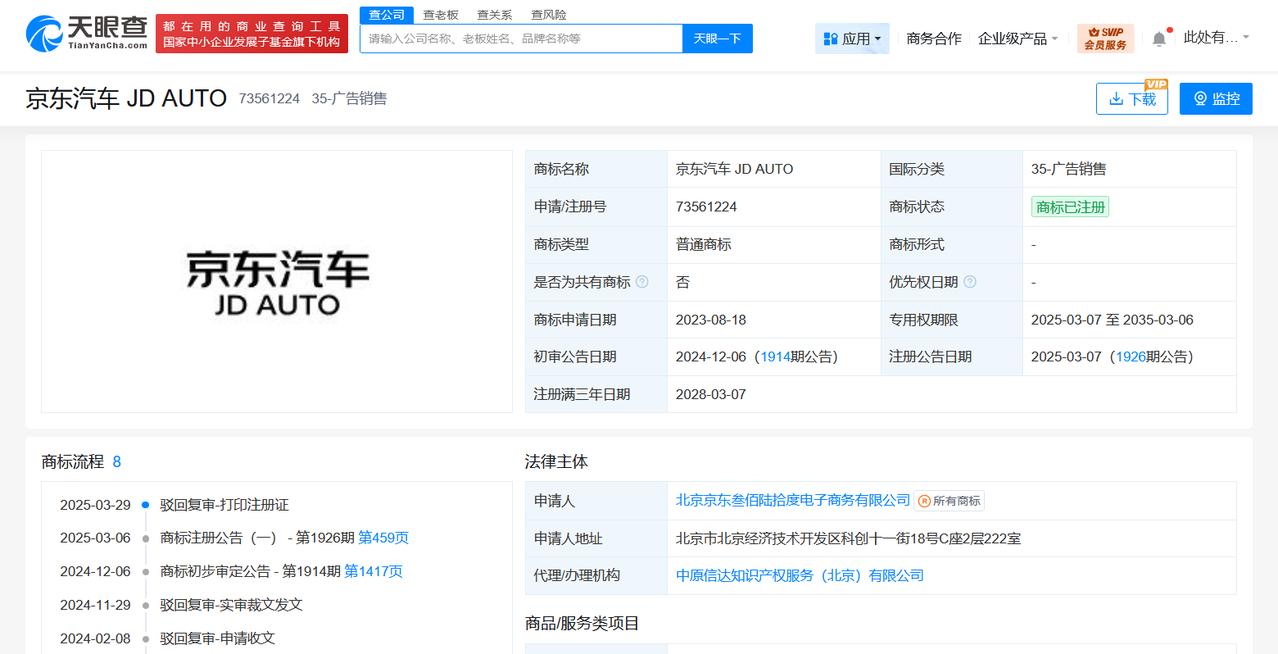Click the help icon beside 是否为共有商标

642,282
